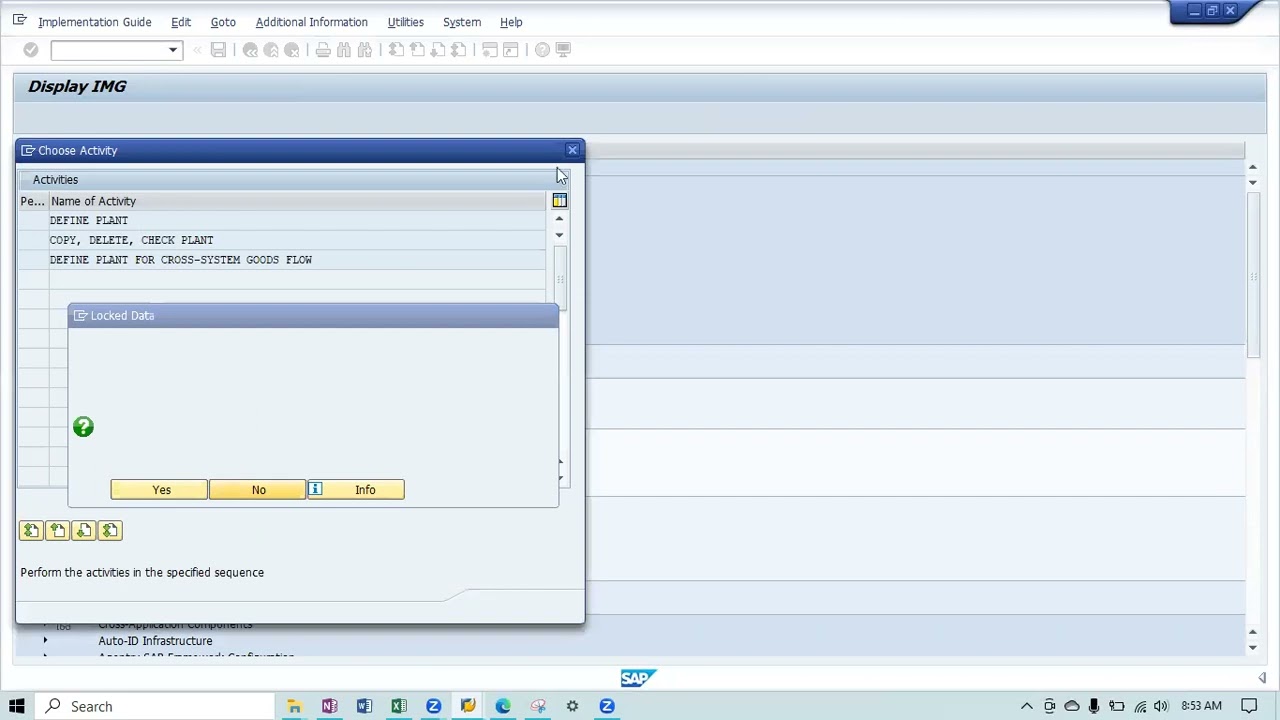This screenshot has width=1280, height=720.
Task: Open the Additional Information menu
Action: [x=312, y=22]
